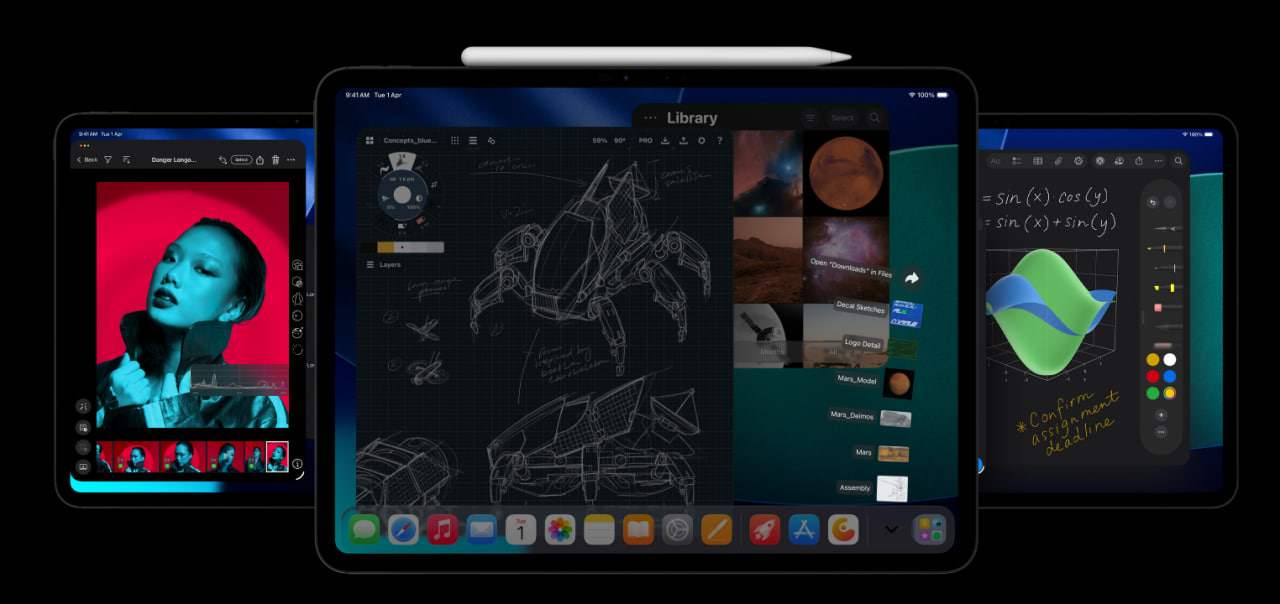The width and height of the screenshot is (1280, 604).
Task: Click the help question mark icon
Action: 719,141
